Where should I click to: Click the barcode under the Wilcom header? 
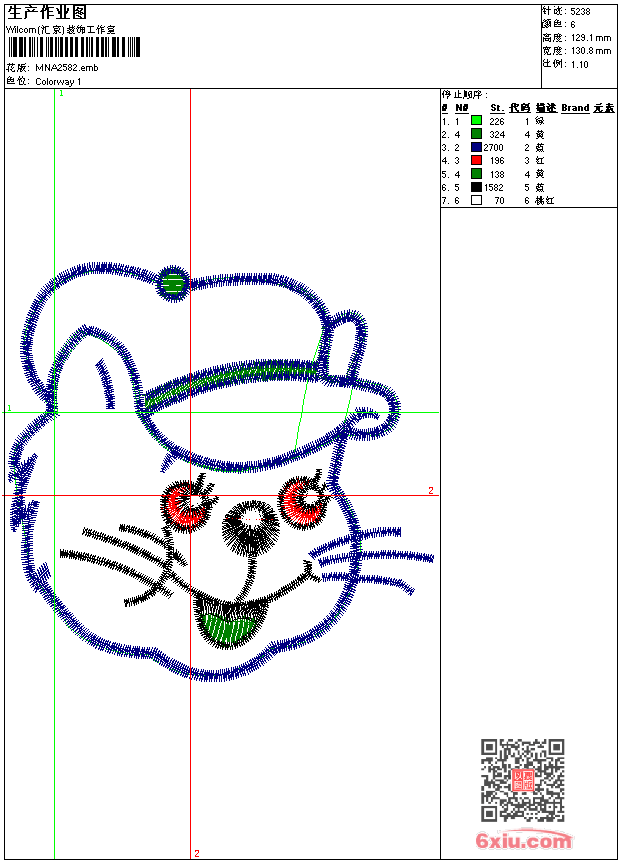pos(74,47)
